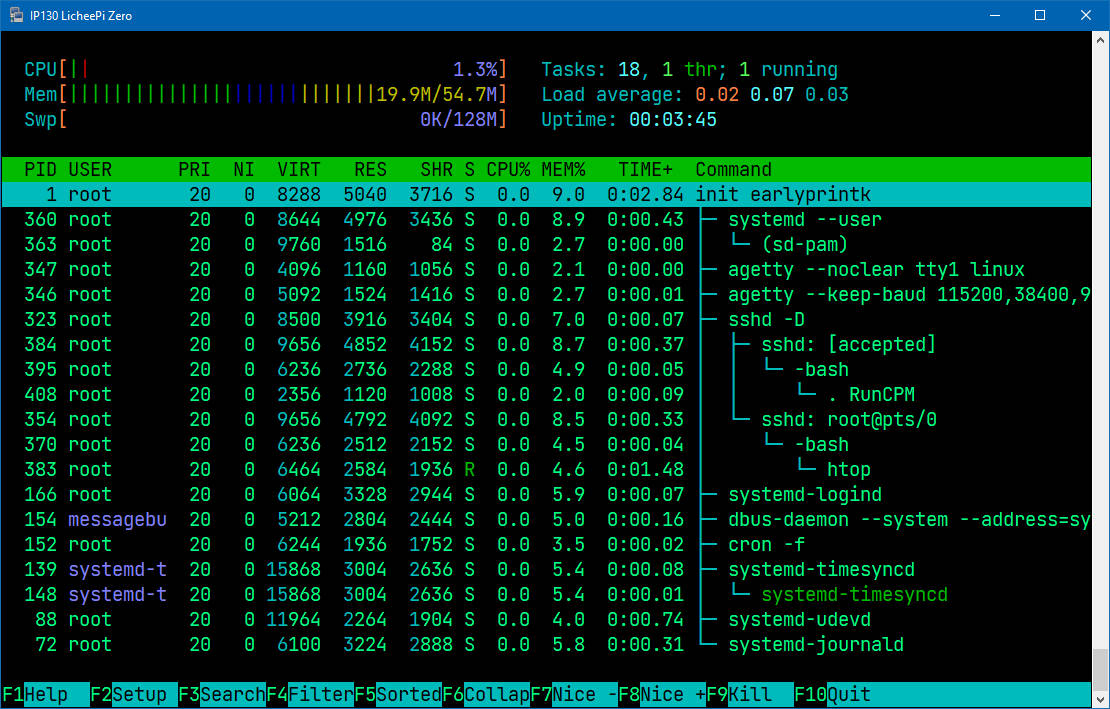Collapse the tree using F6 Collap button
1110x709 pixels.
coord(486,695)
